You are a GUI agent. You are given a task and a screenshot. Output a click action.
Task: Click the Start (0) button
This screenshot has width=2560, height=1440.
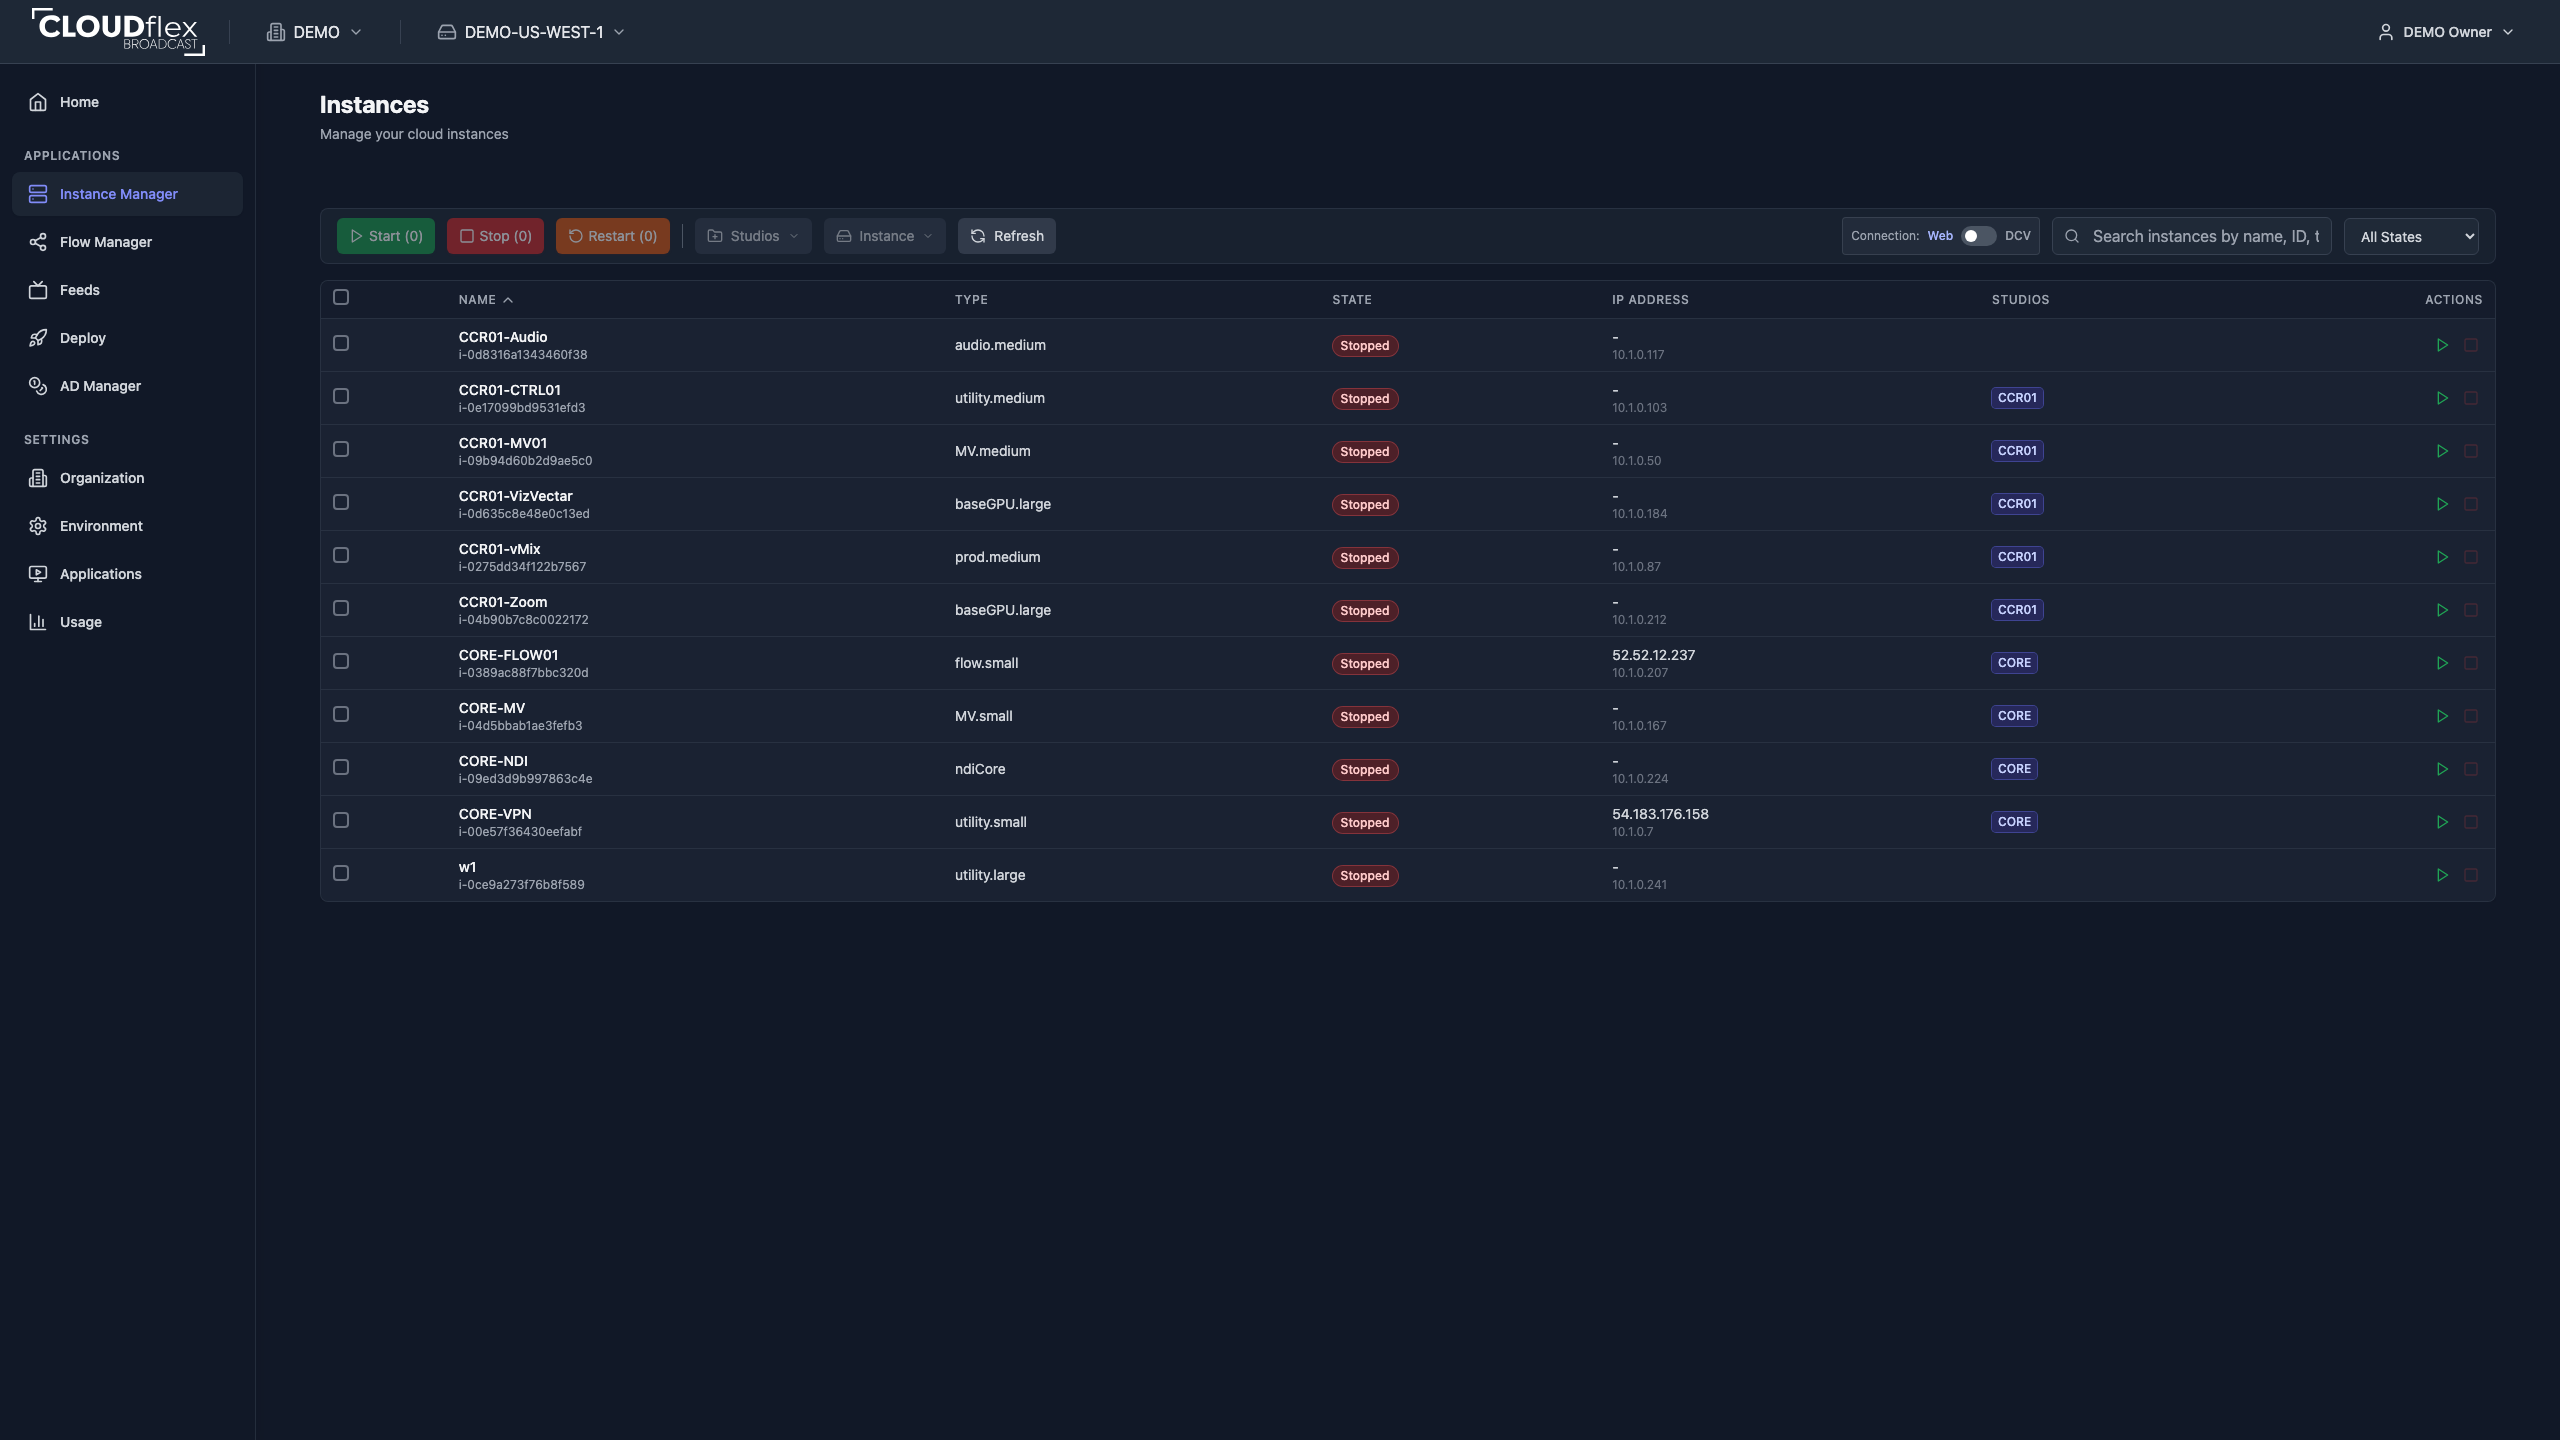[386, 236]
